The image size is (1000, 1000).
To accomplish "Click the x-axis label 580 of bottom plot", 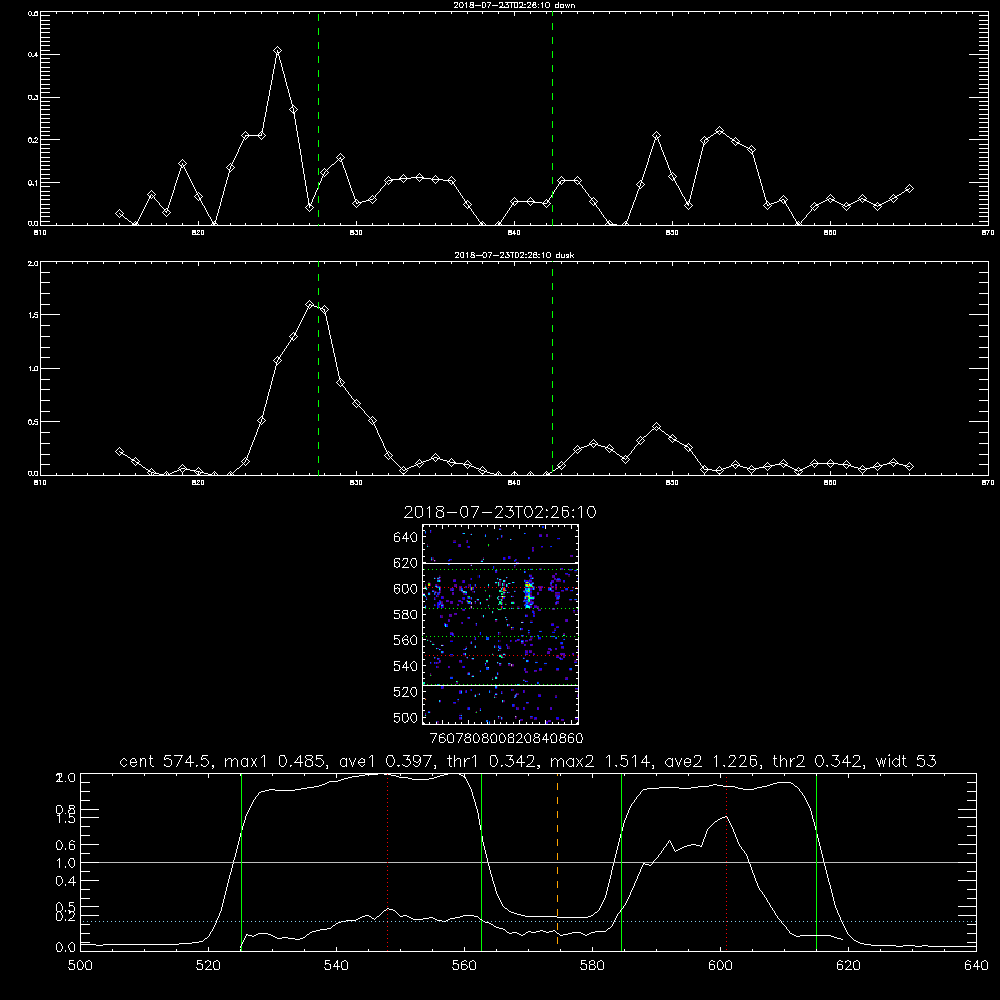I will 592,966.
